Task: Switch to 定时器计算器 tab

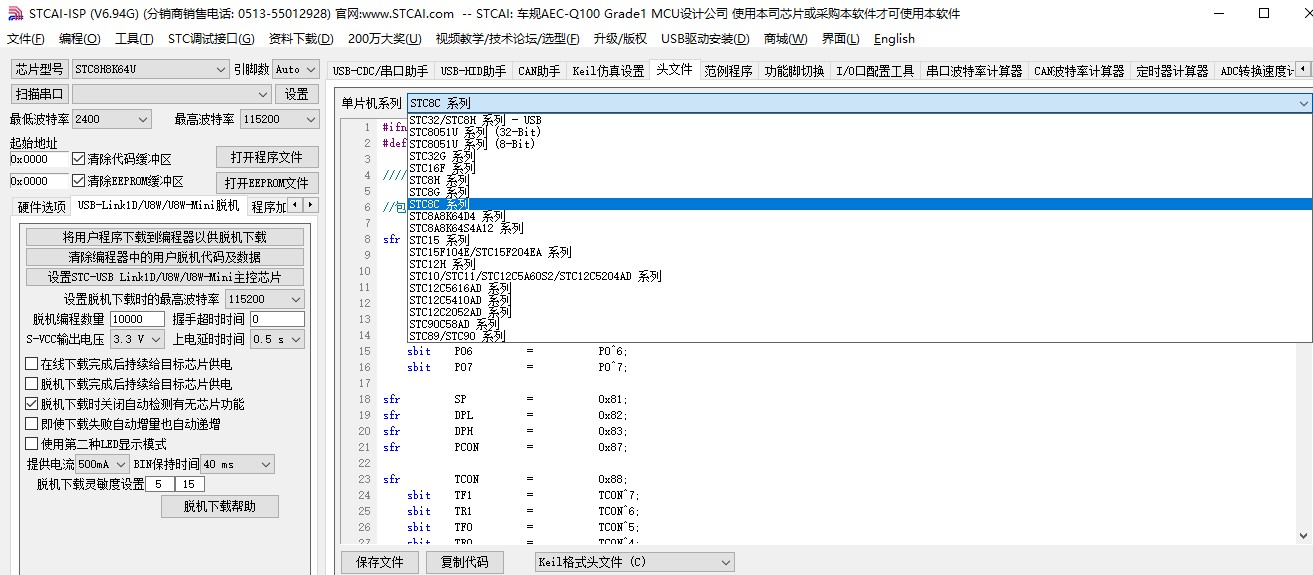Action: pos(1172,71)
